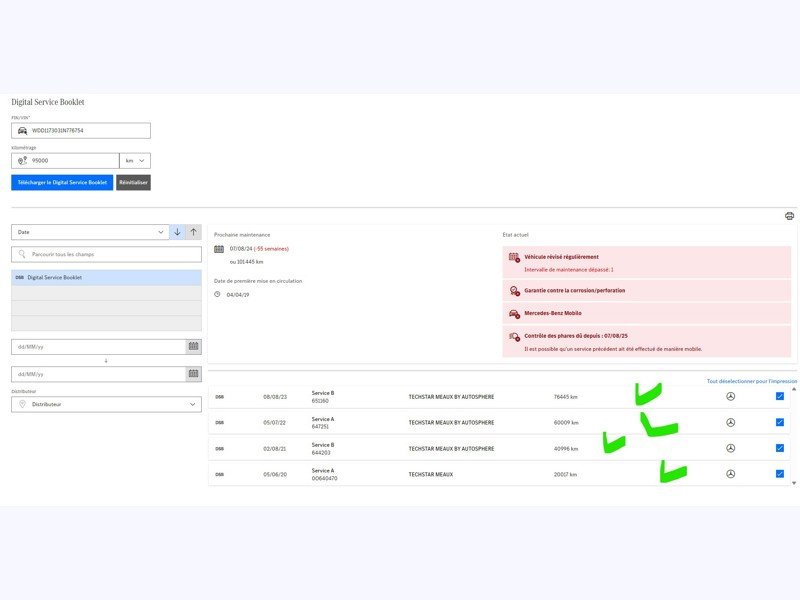The height and width of the screenshot is (600, 800).
Task: Uncheck the 02/08/21 Service B print checkbox
Action: pos(779,448)
